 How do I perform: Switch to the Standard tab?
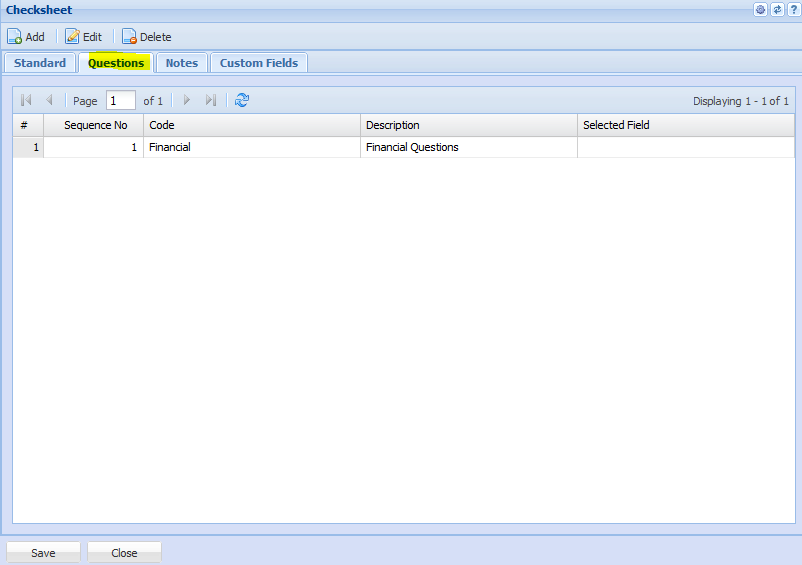[x=40, y=63]
